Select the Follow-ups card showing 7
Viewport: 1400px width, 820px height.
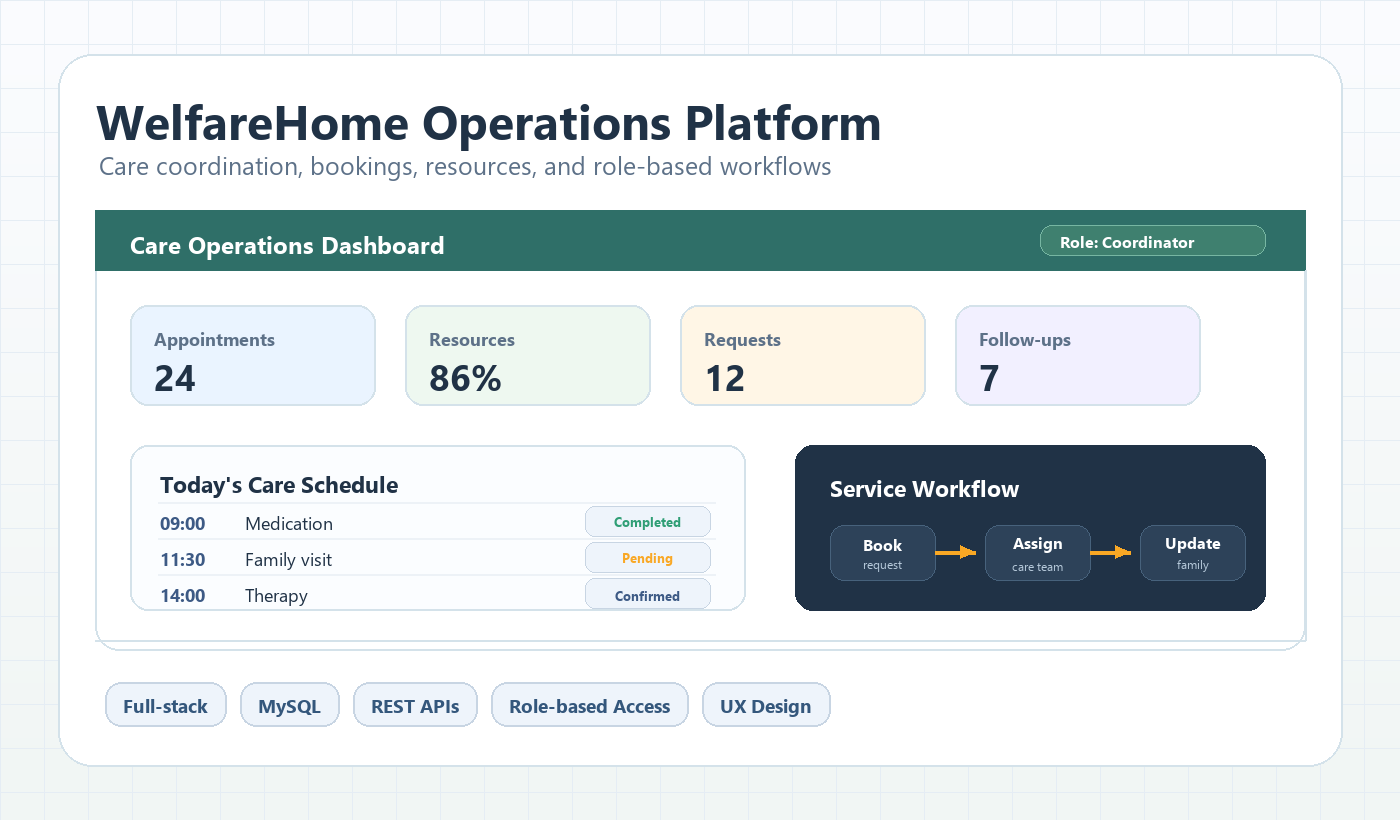coord(1078,356)
